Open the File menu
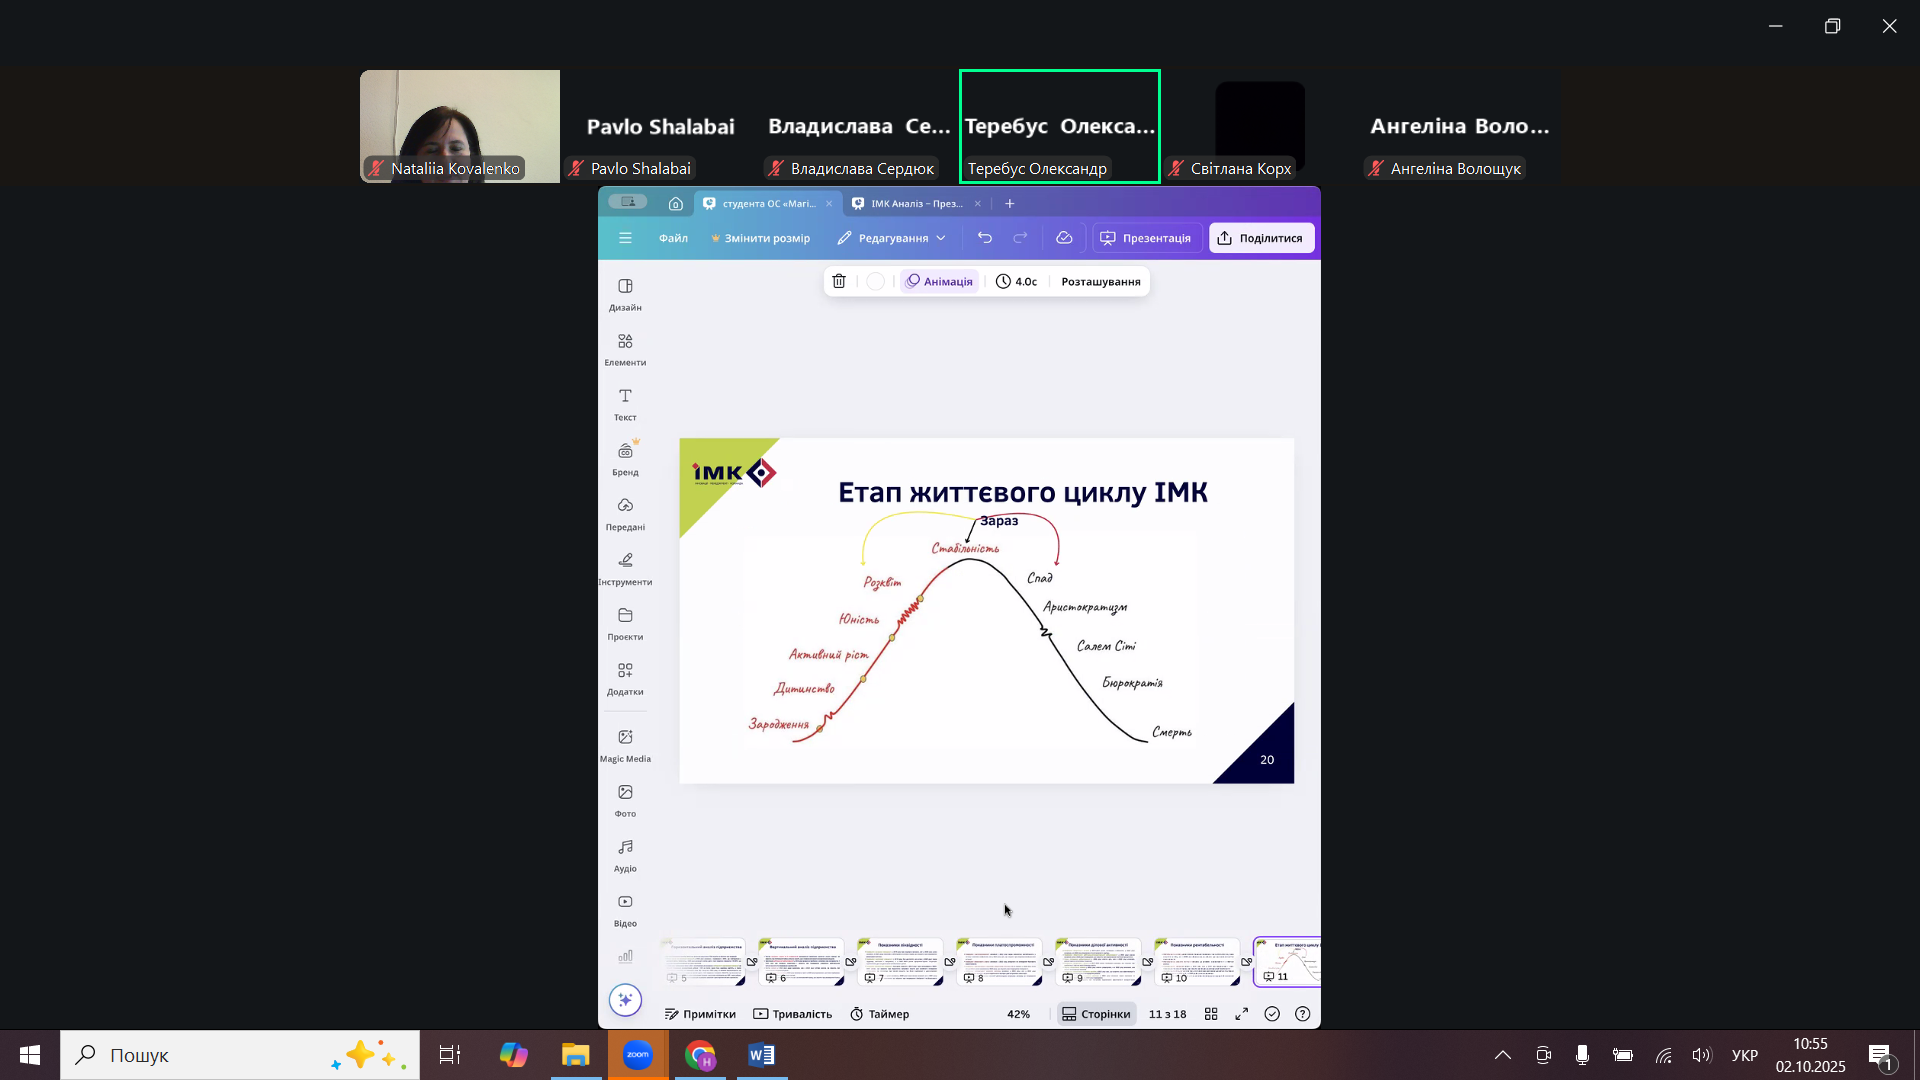The image size is (1920, 1080). click(x=673, y=238)
